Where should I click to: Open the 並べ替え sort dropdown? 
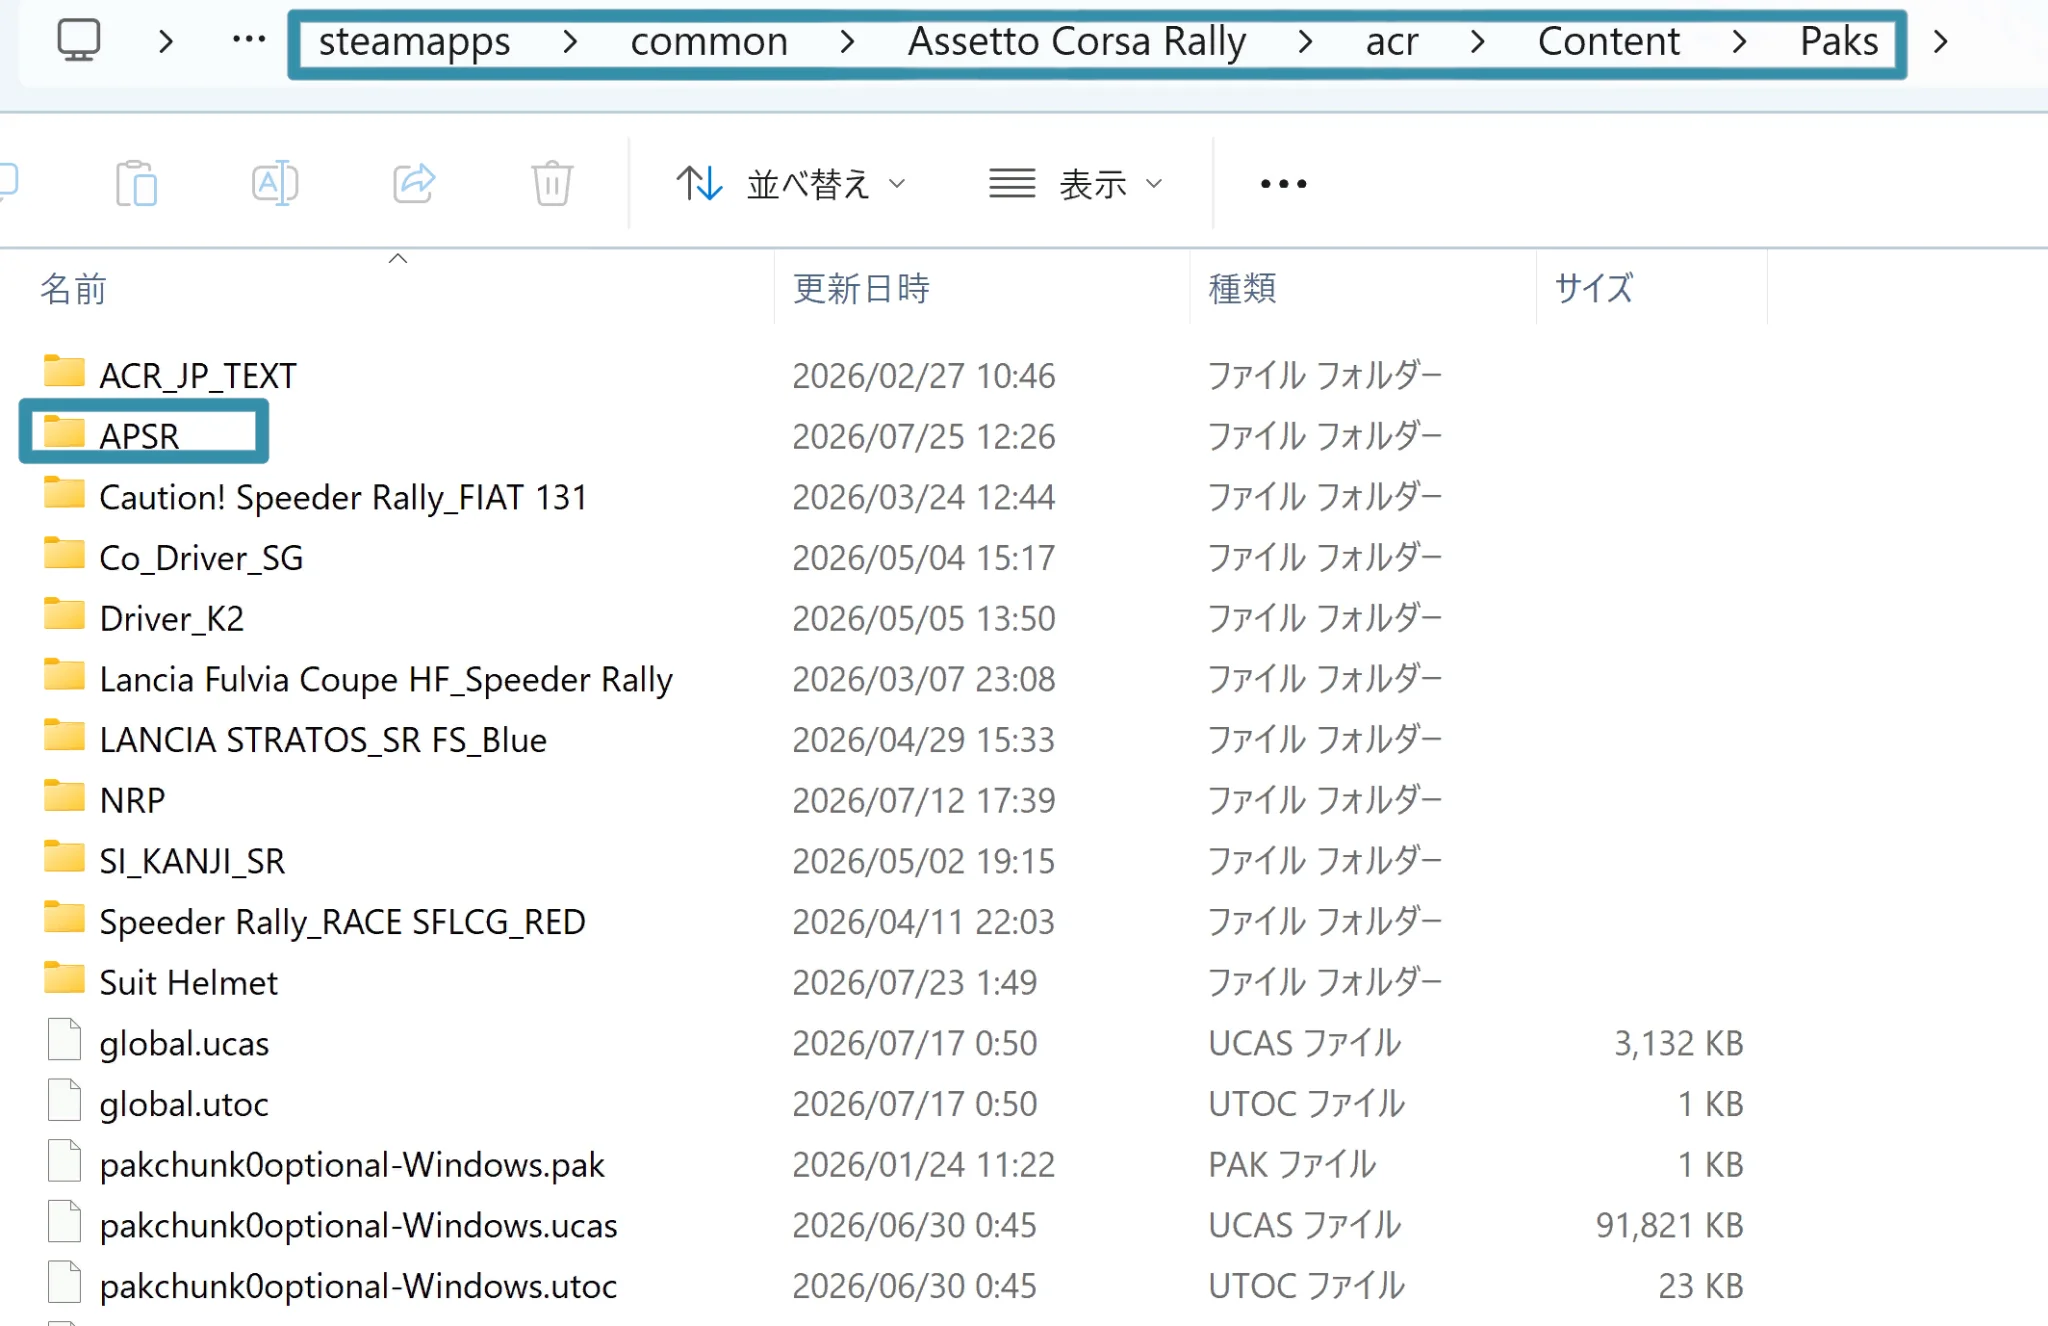(791, 184)
